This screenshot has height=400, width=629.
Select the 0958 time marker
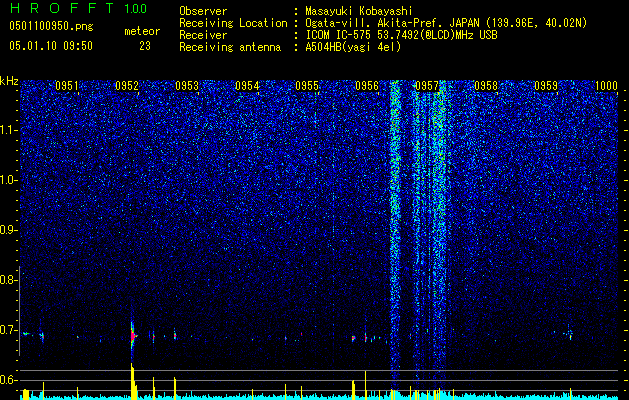[x=486, y=85]
